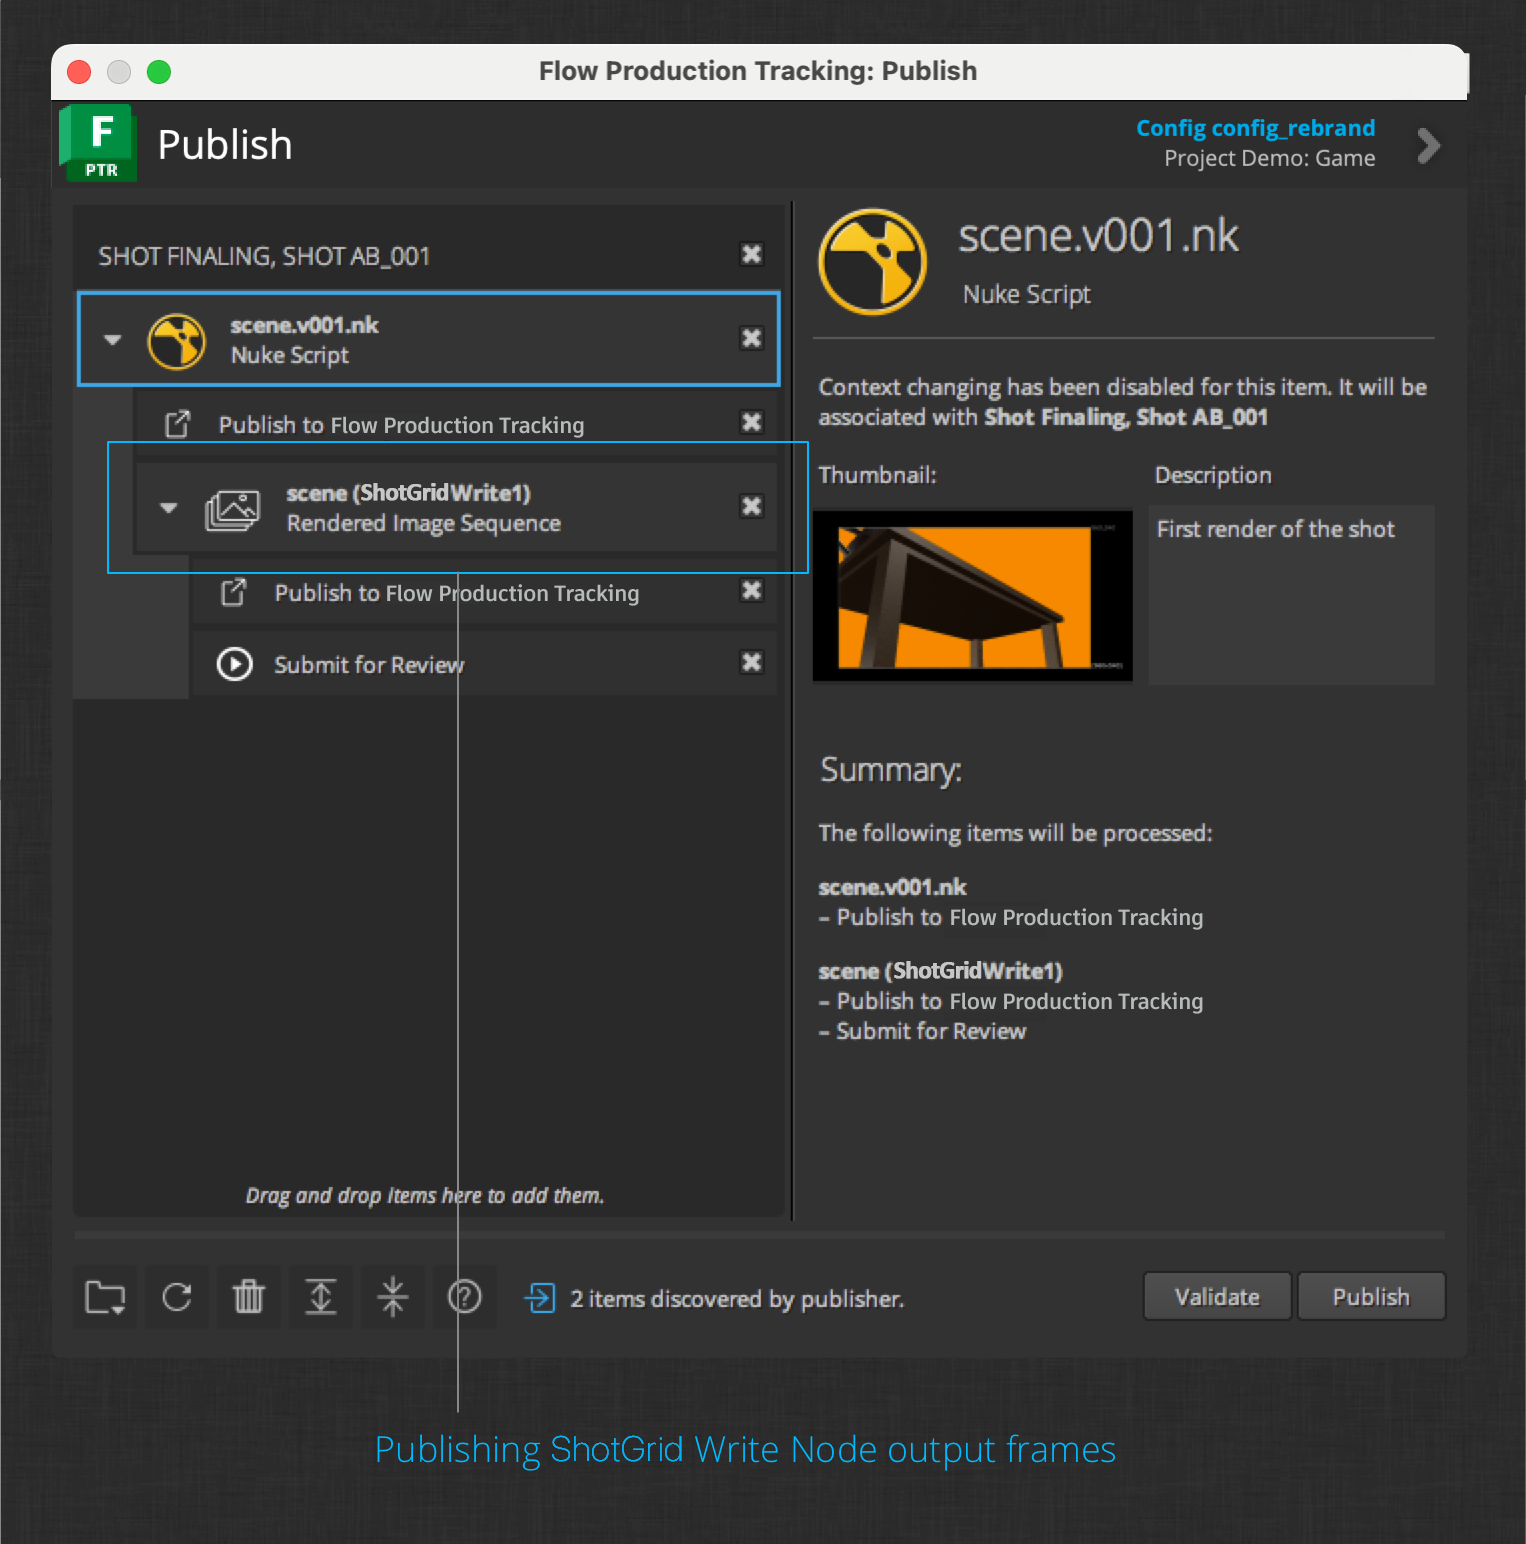The width and height of the screenshot is (1526, 1544).
Task: Click the Nuke icon in the scene.v001.nk tree row
Action: [x=177, y=341]
